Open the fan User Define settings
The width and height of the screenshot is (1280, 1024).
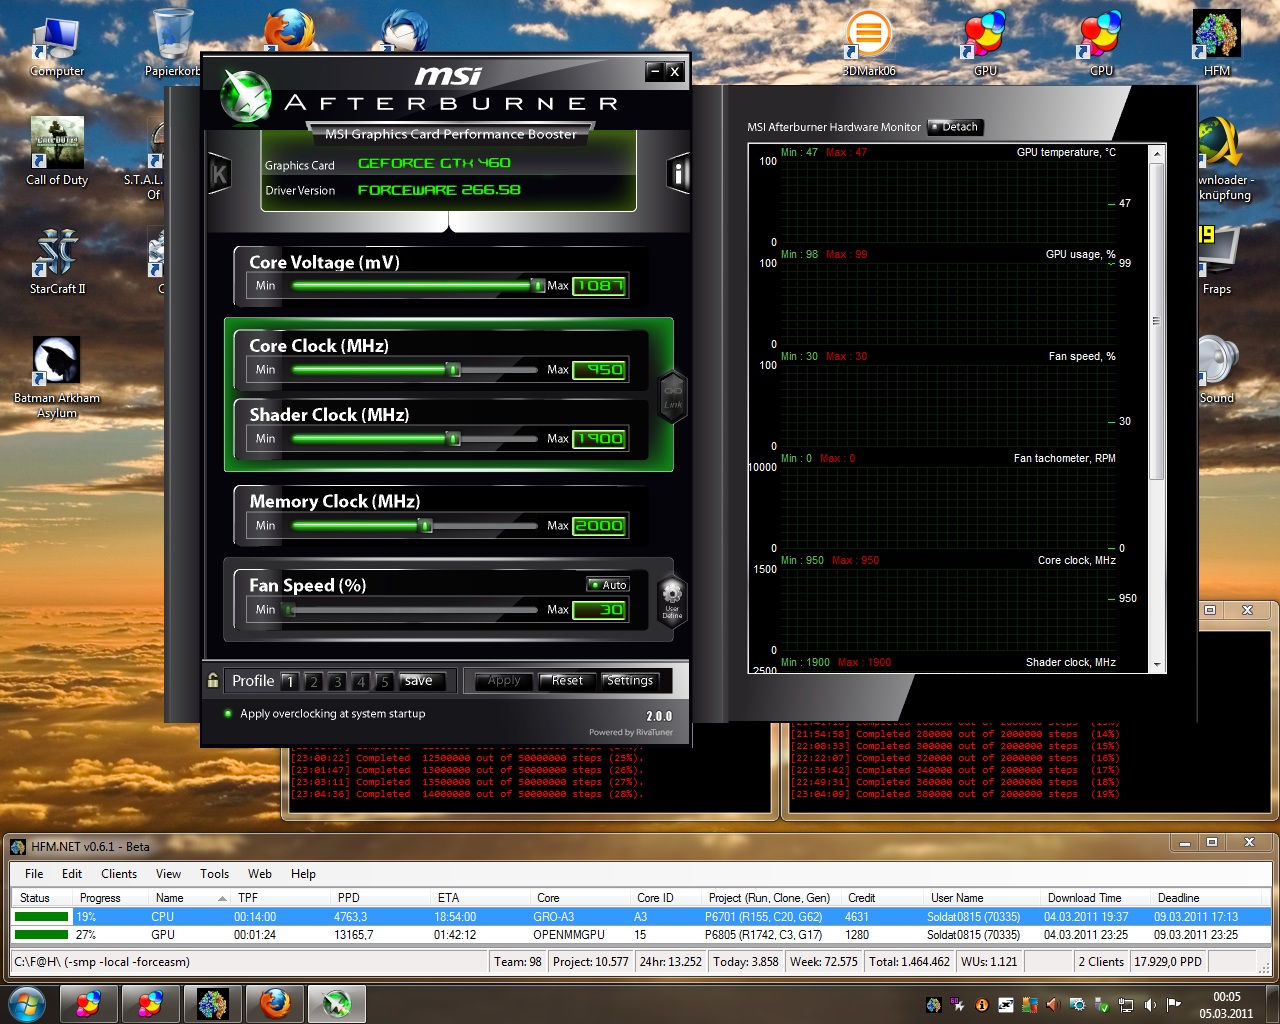point(672,599)
